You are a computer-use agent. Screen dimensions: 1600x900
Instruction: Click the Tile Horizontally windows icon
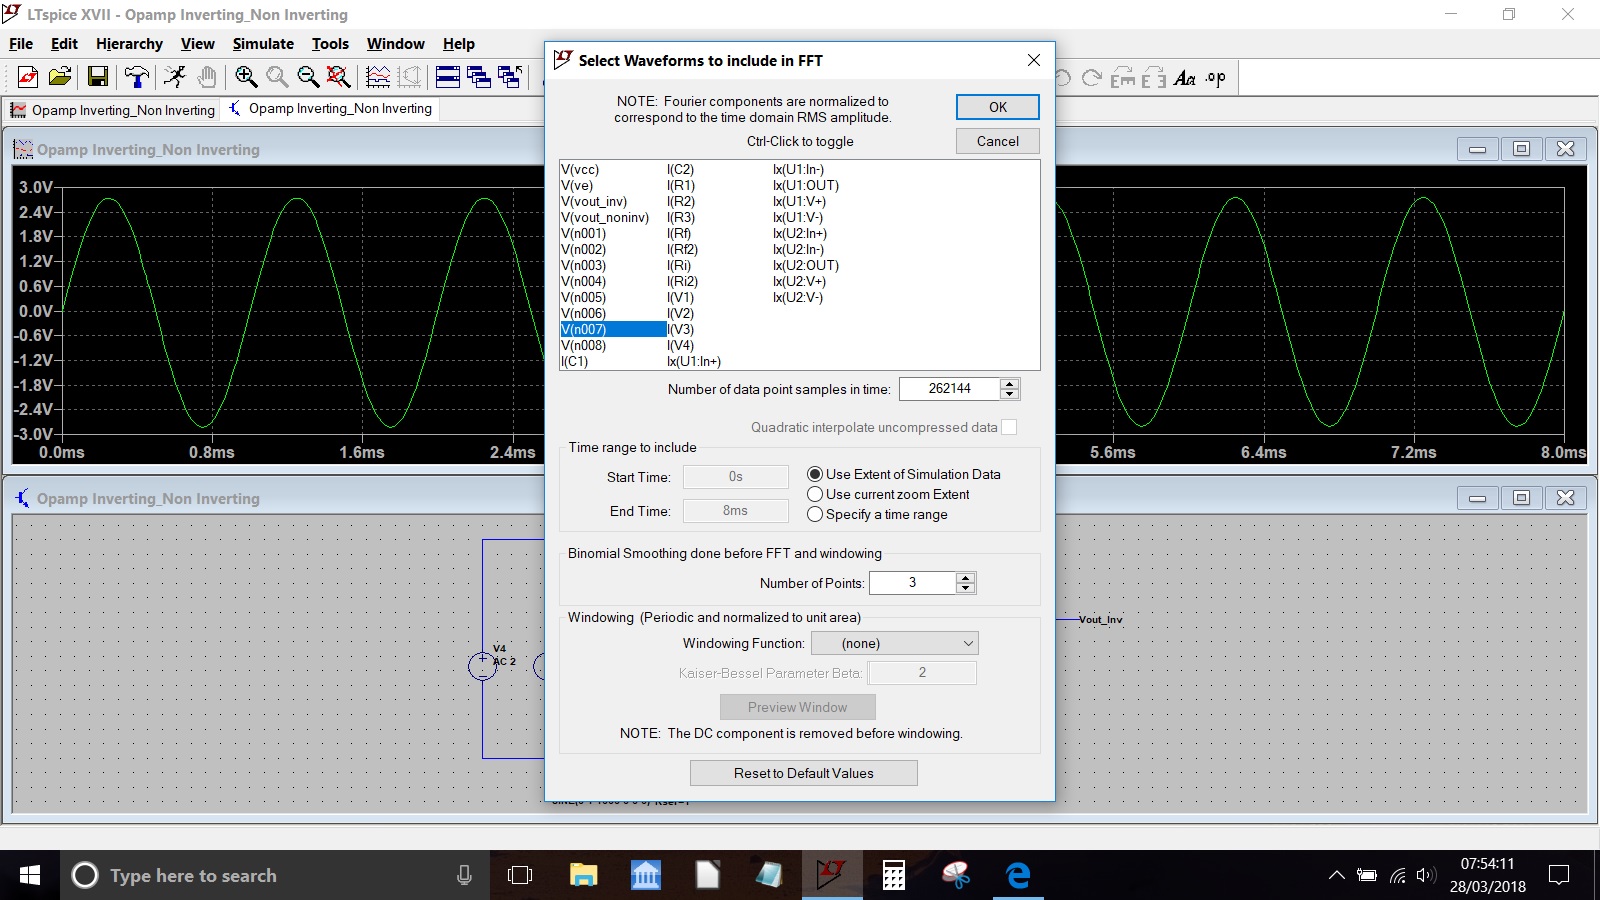(x=448, y=77)
